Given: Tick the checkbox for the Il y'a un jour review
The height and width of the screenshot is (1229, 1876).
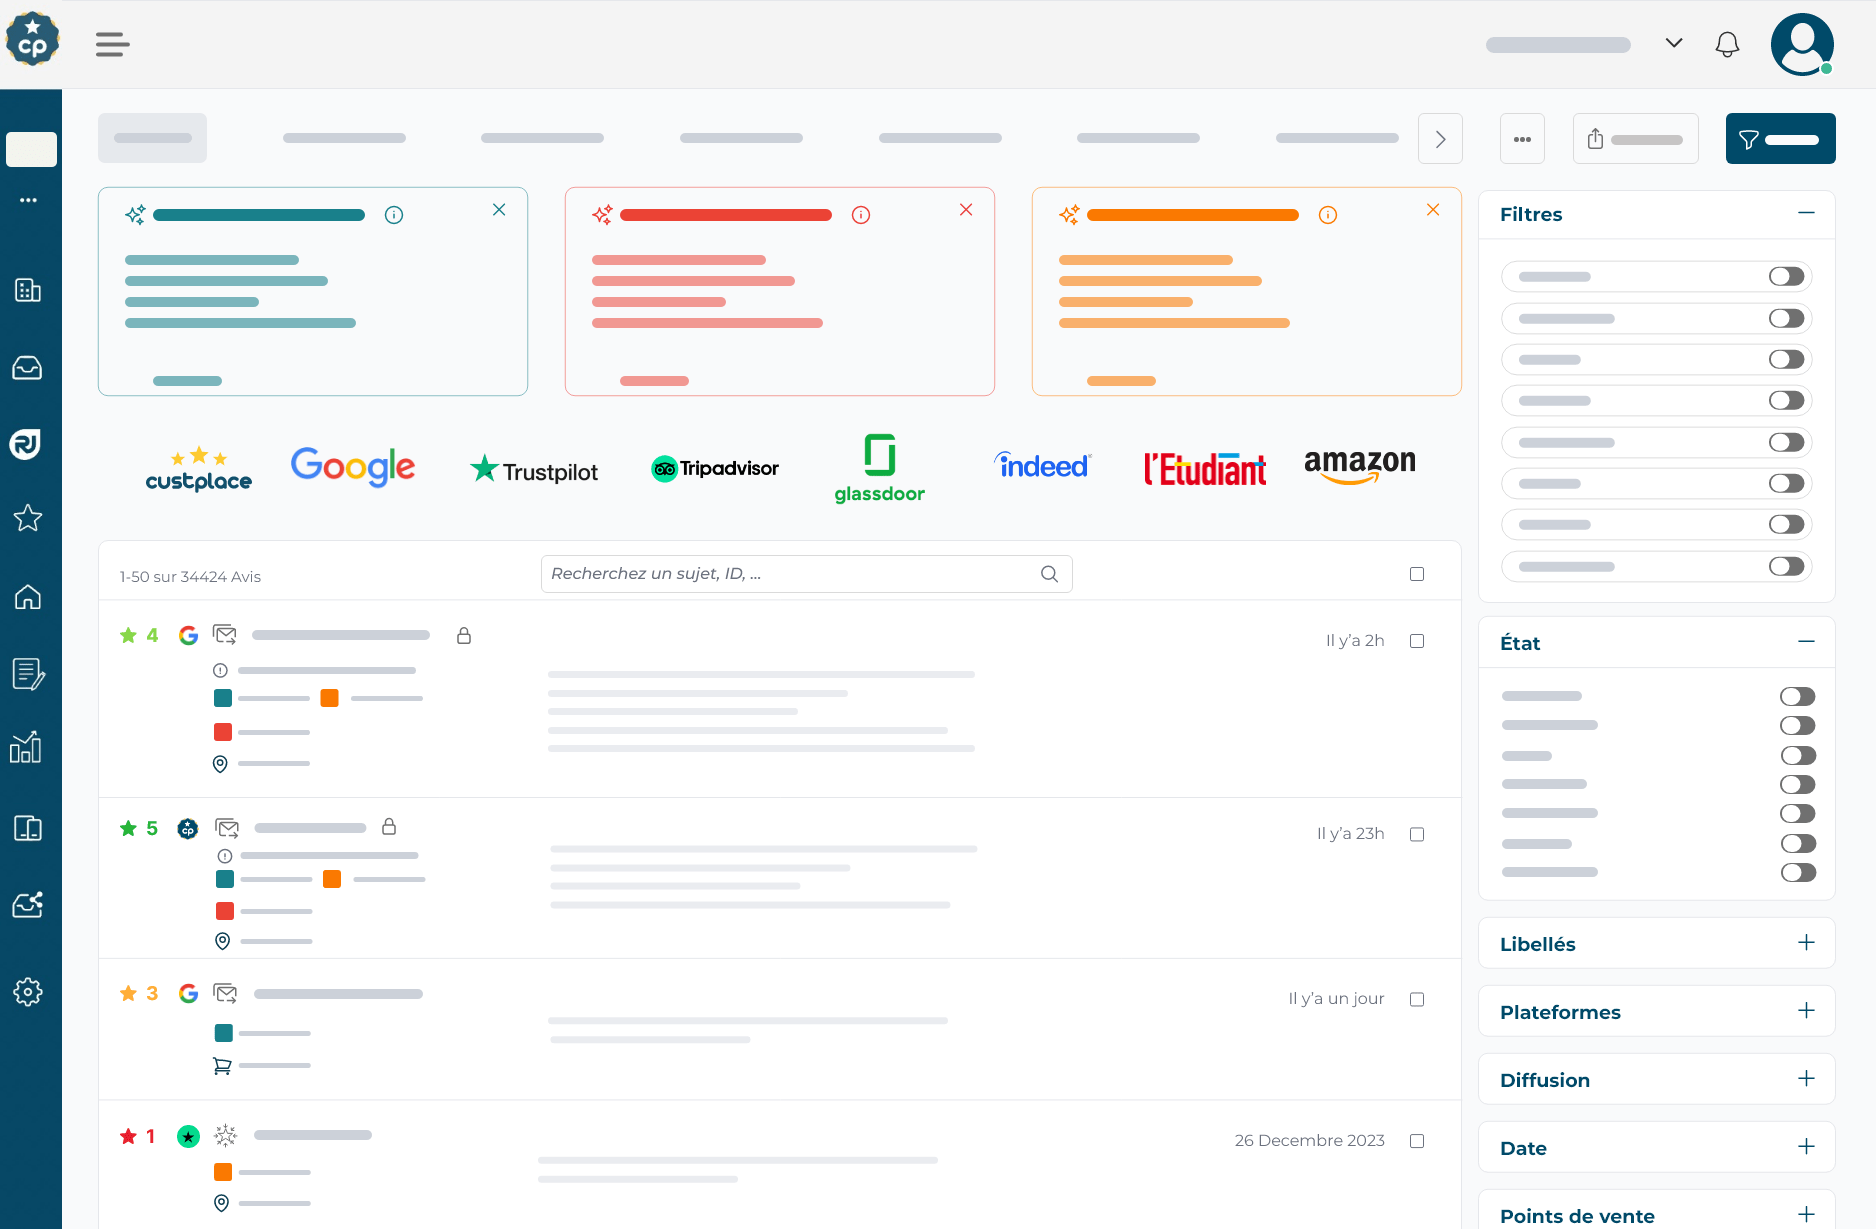Looking at the screenshot, I should (x=1417, y=999).
